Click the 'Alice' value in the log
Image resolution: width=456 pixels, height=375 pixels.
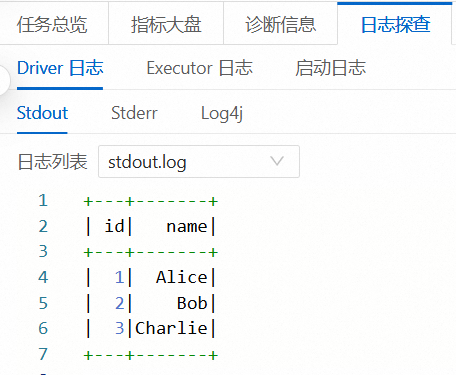(182, 277)
